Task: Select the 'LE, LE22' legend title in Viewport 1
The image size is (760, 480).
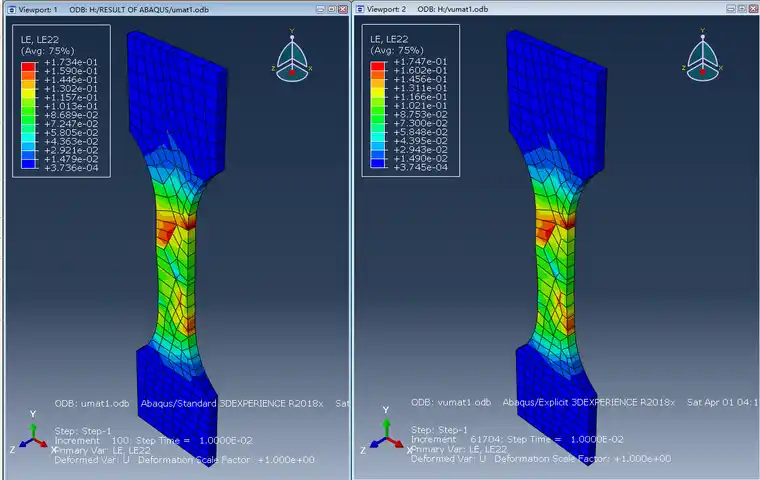Action: [x=40, y=40]
